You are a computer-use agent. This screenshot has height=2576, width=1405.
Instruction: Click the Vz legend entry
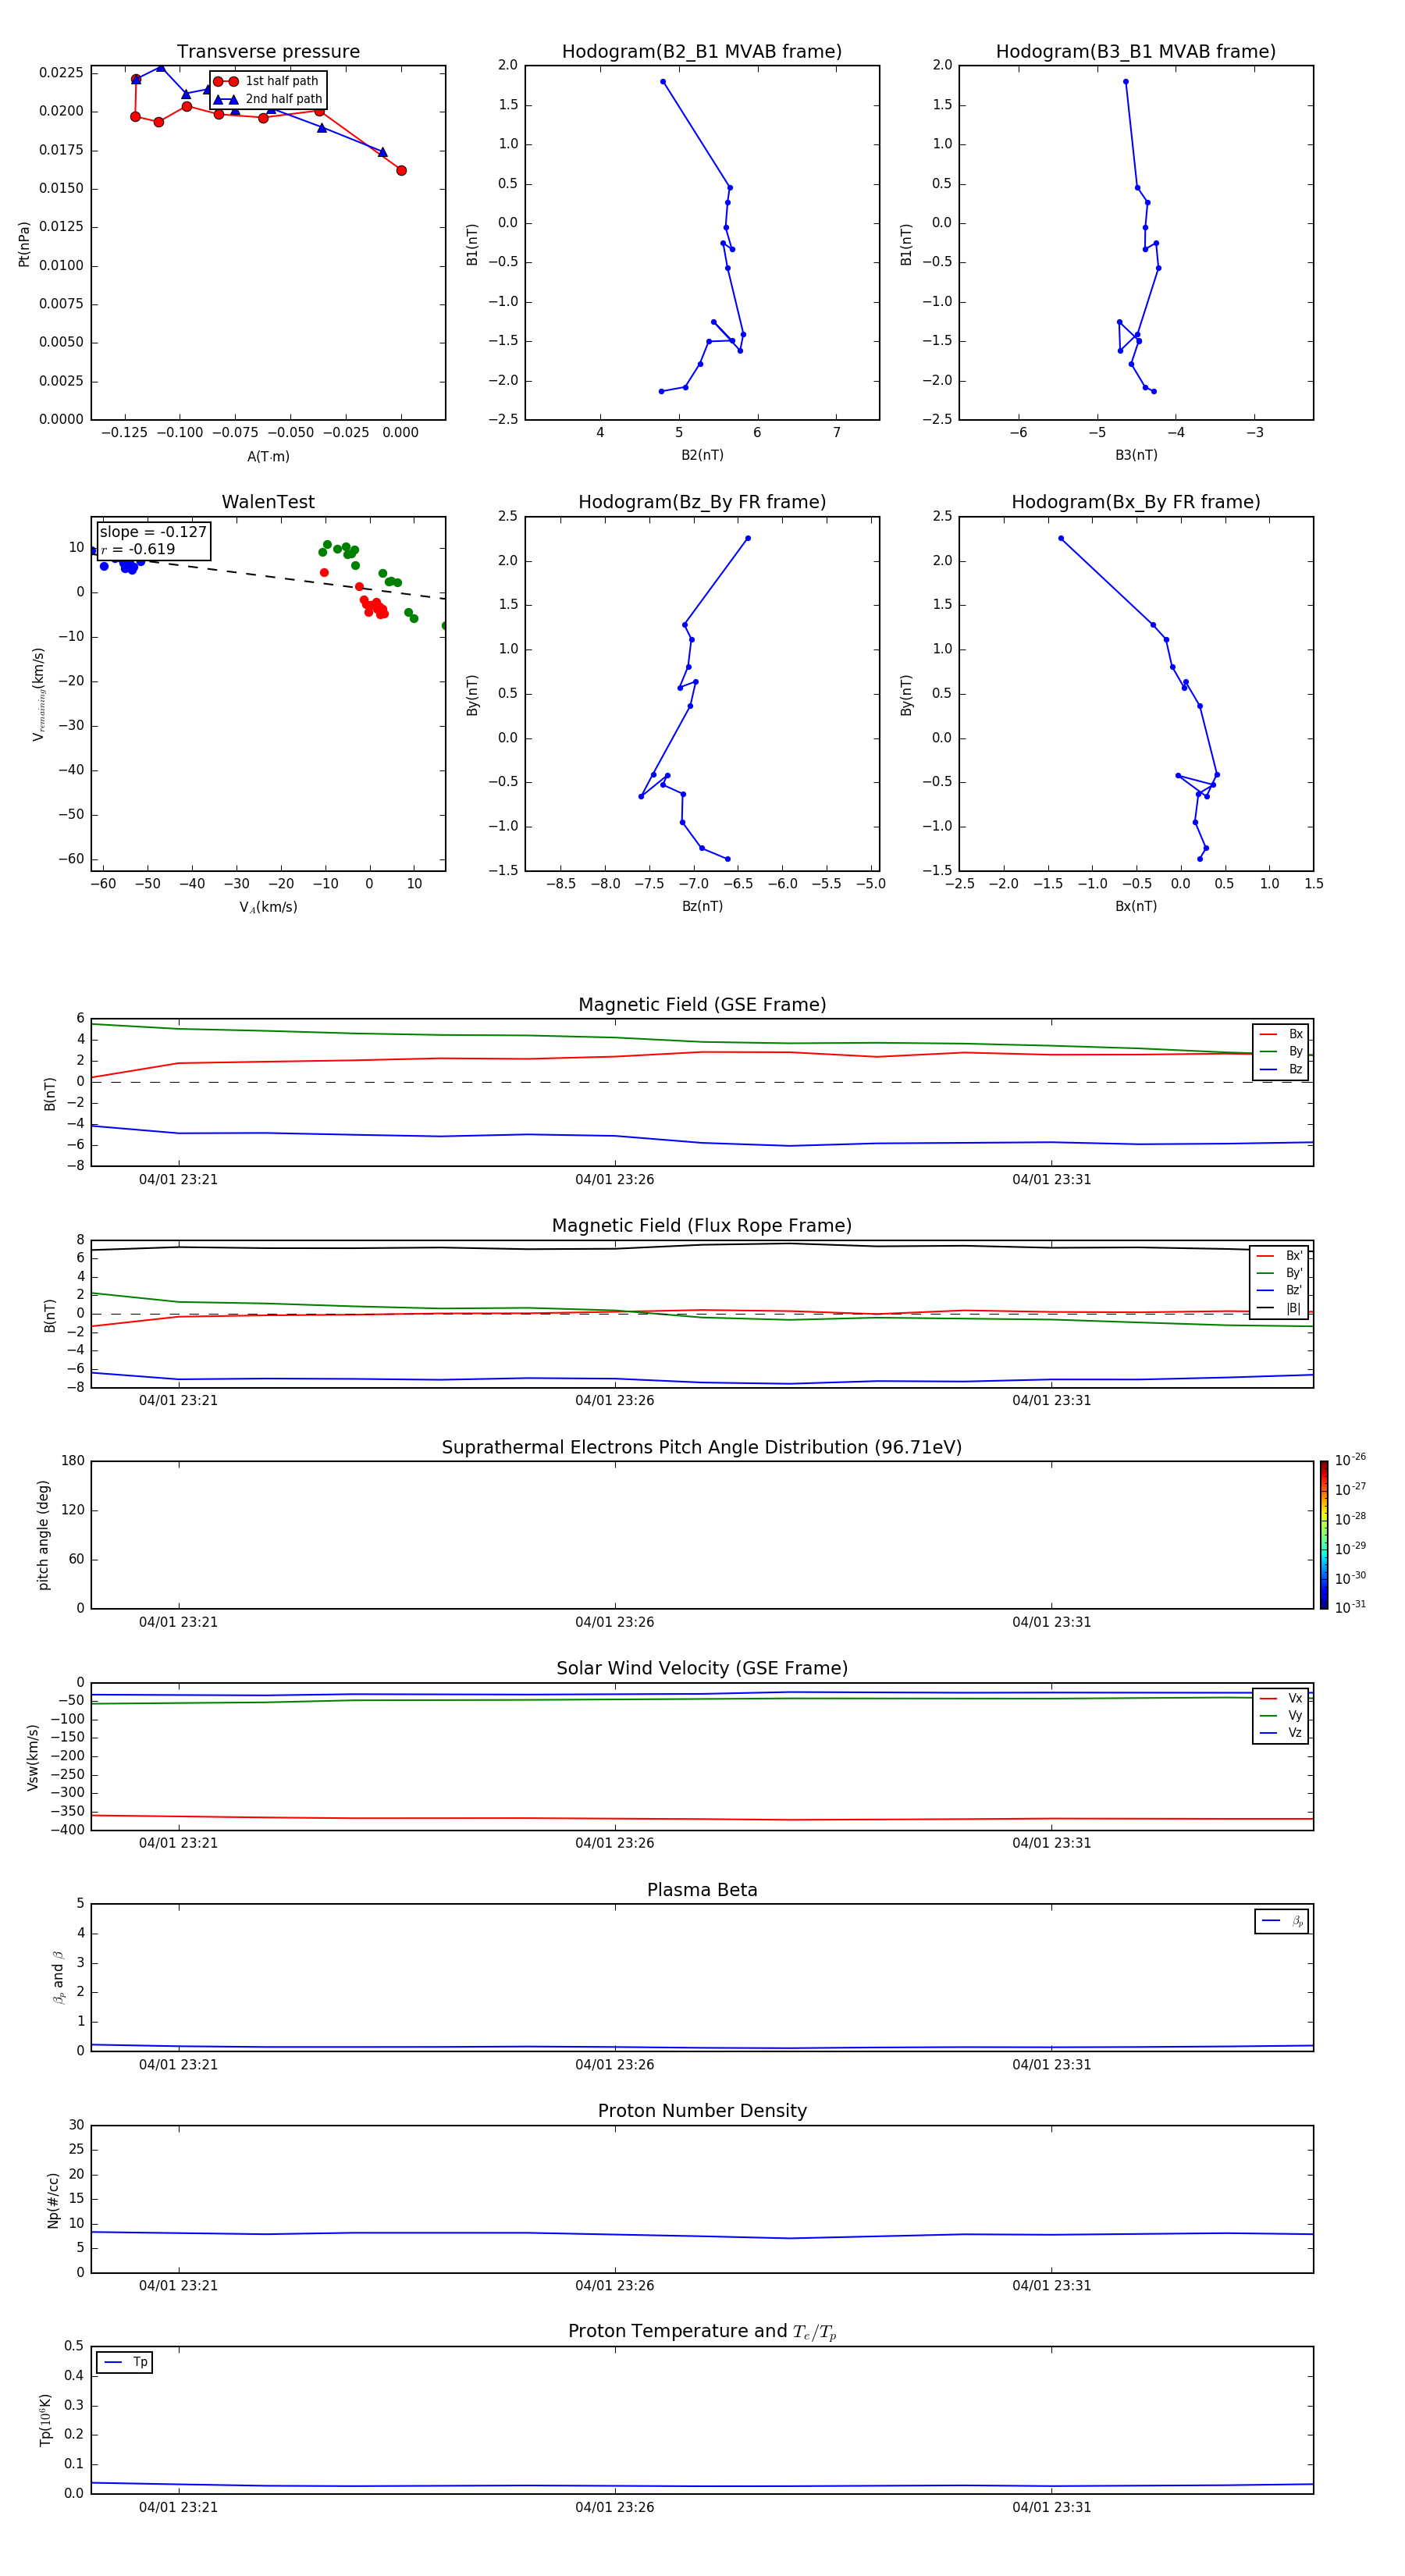point(1281,1733)
